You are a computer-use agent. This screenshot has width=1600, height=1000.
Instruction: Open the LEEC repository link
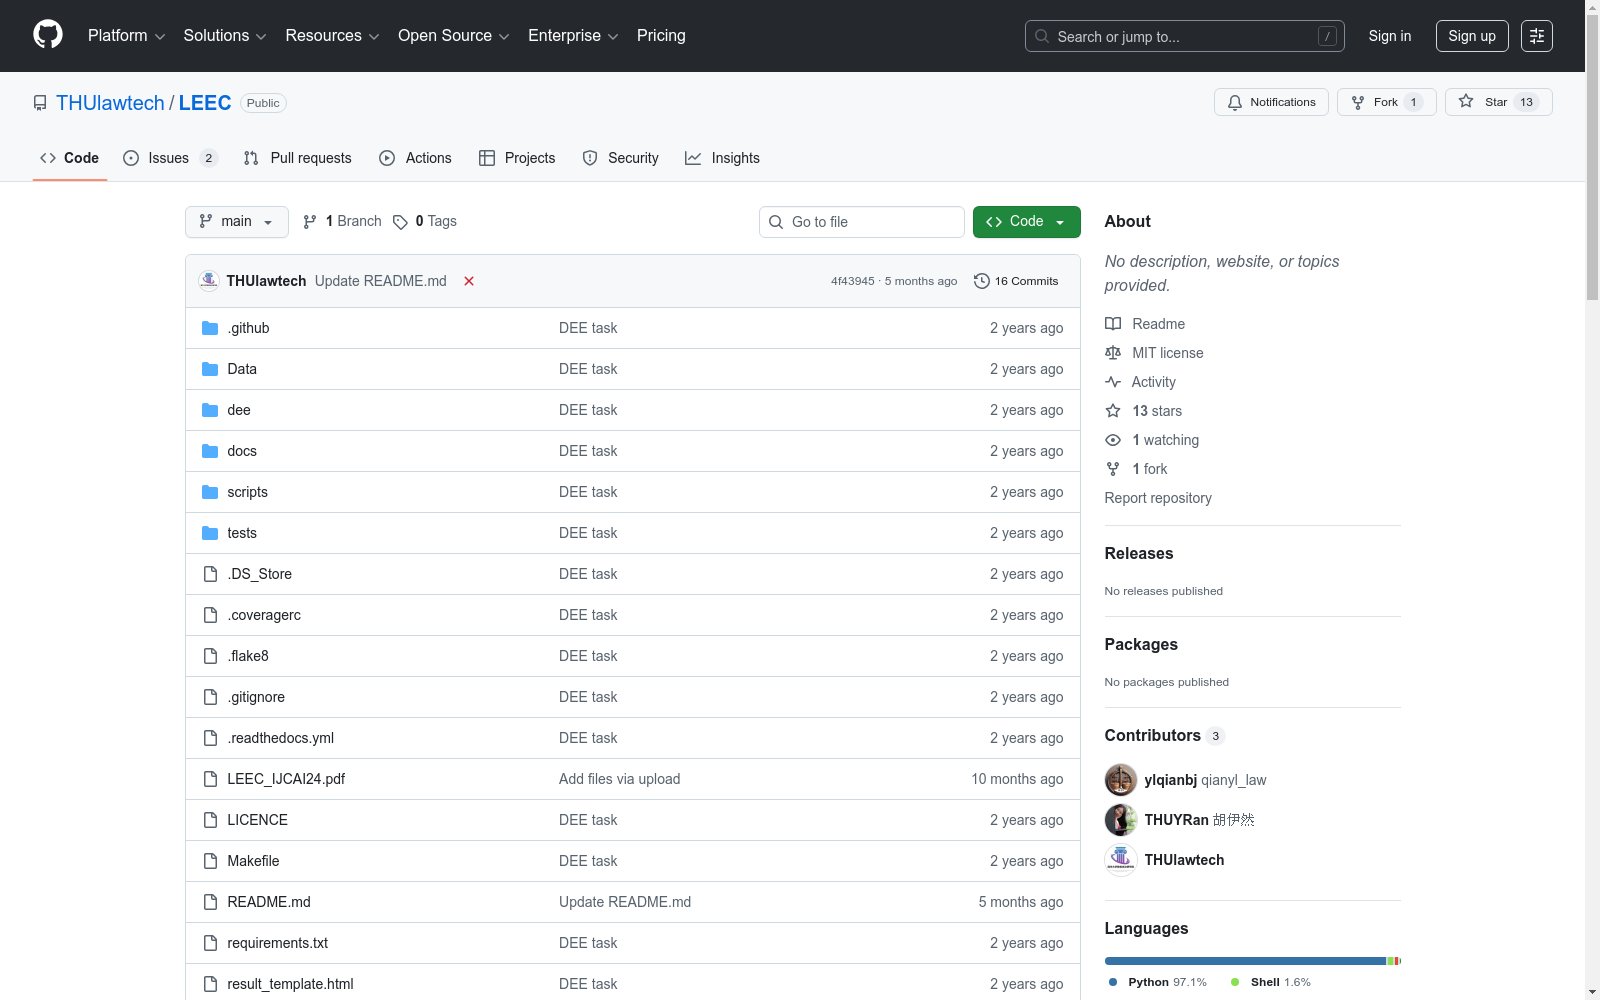(205, 103)
